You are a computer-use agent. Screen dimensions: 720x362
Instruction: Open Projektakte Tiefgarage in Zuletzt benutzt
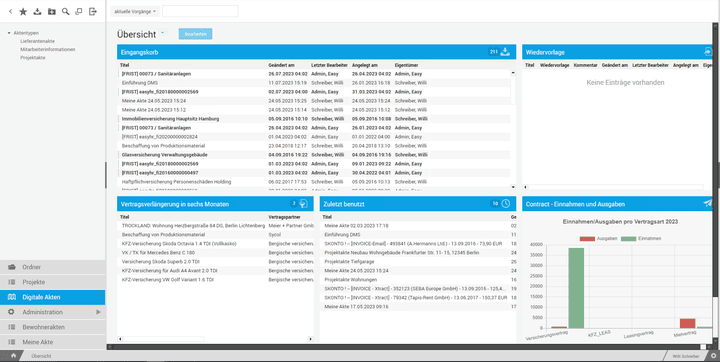[418, 262]
